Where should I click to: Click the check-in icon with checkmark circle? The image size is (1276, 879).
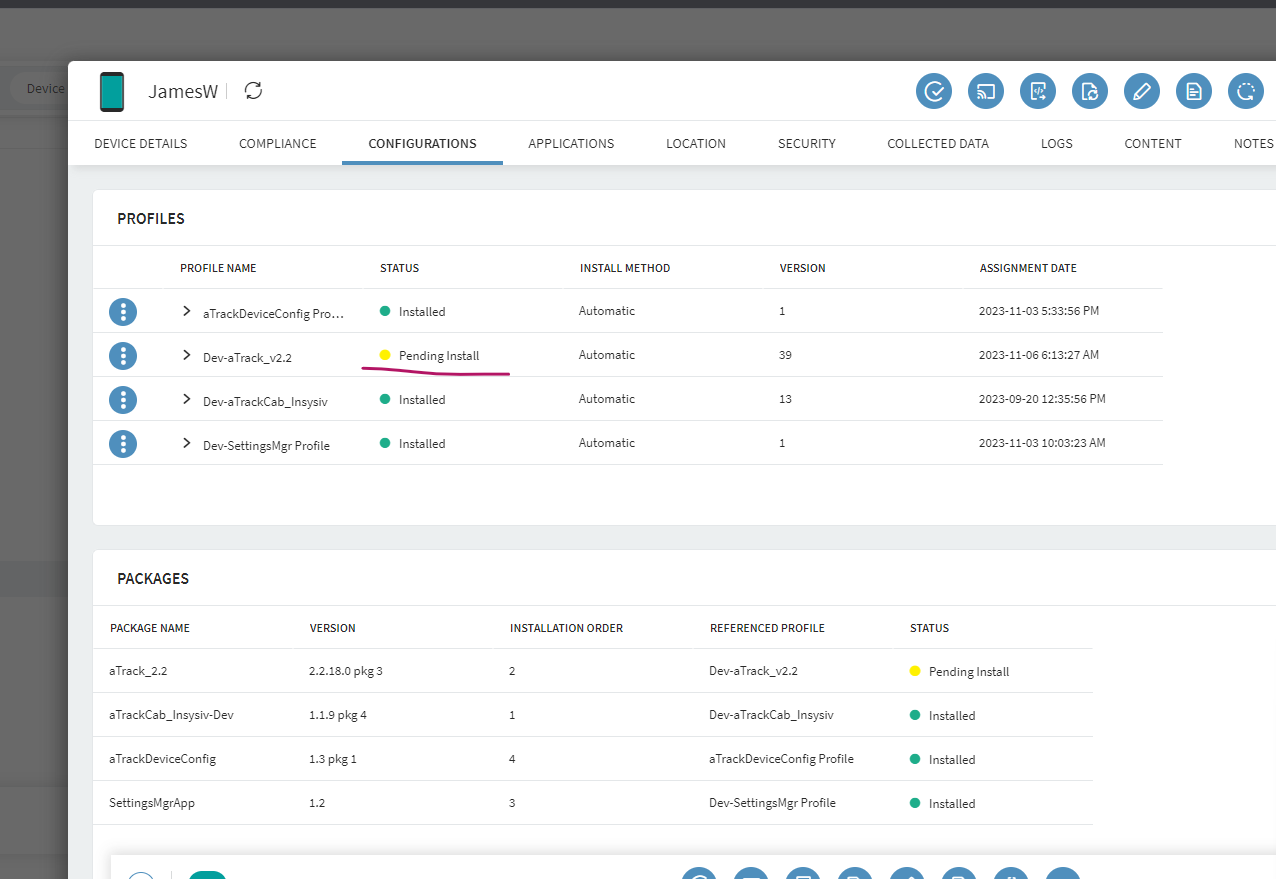point(934,91)
